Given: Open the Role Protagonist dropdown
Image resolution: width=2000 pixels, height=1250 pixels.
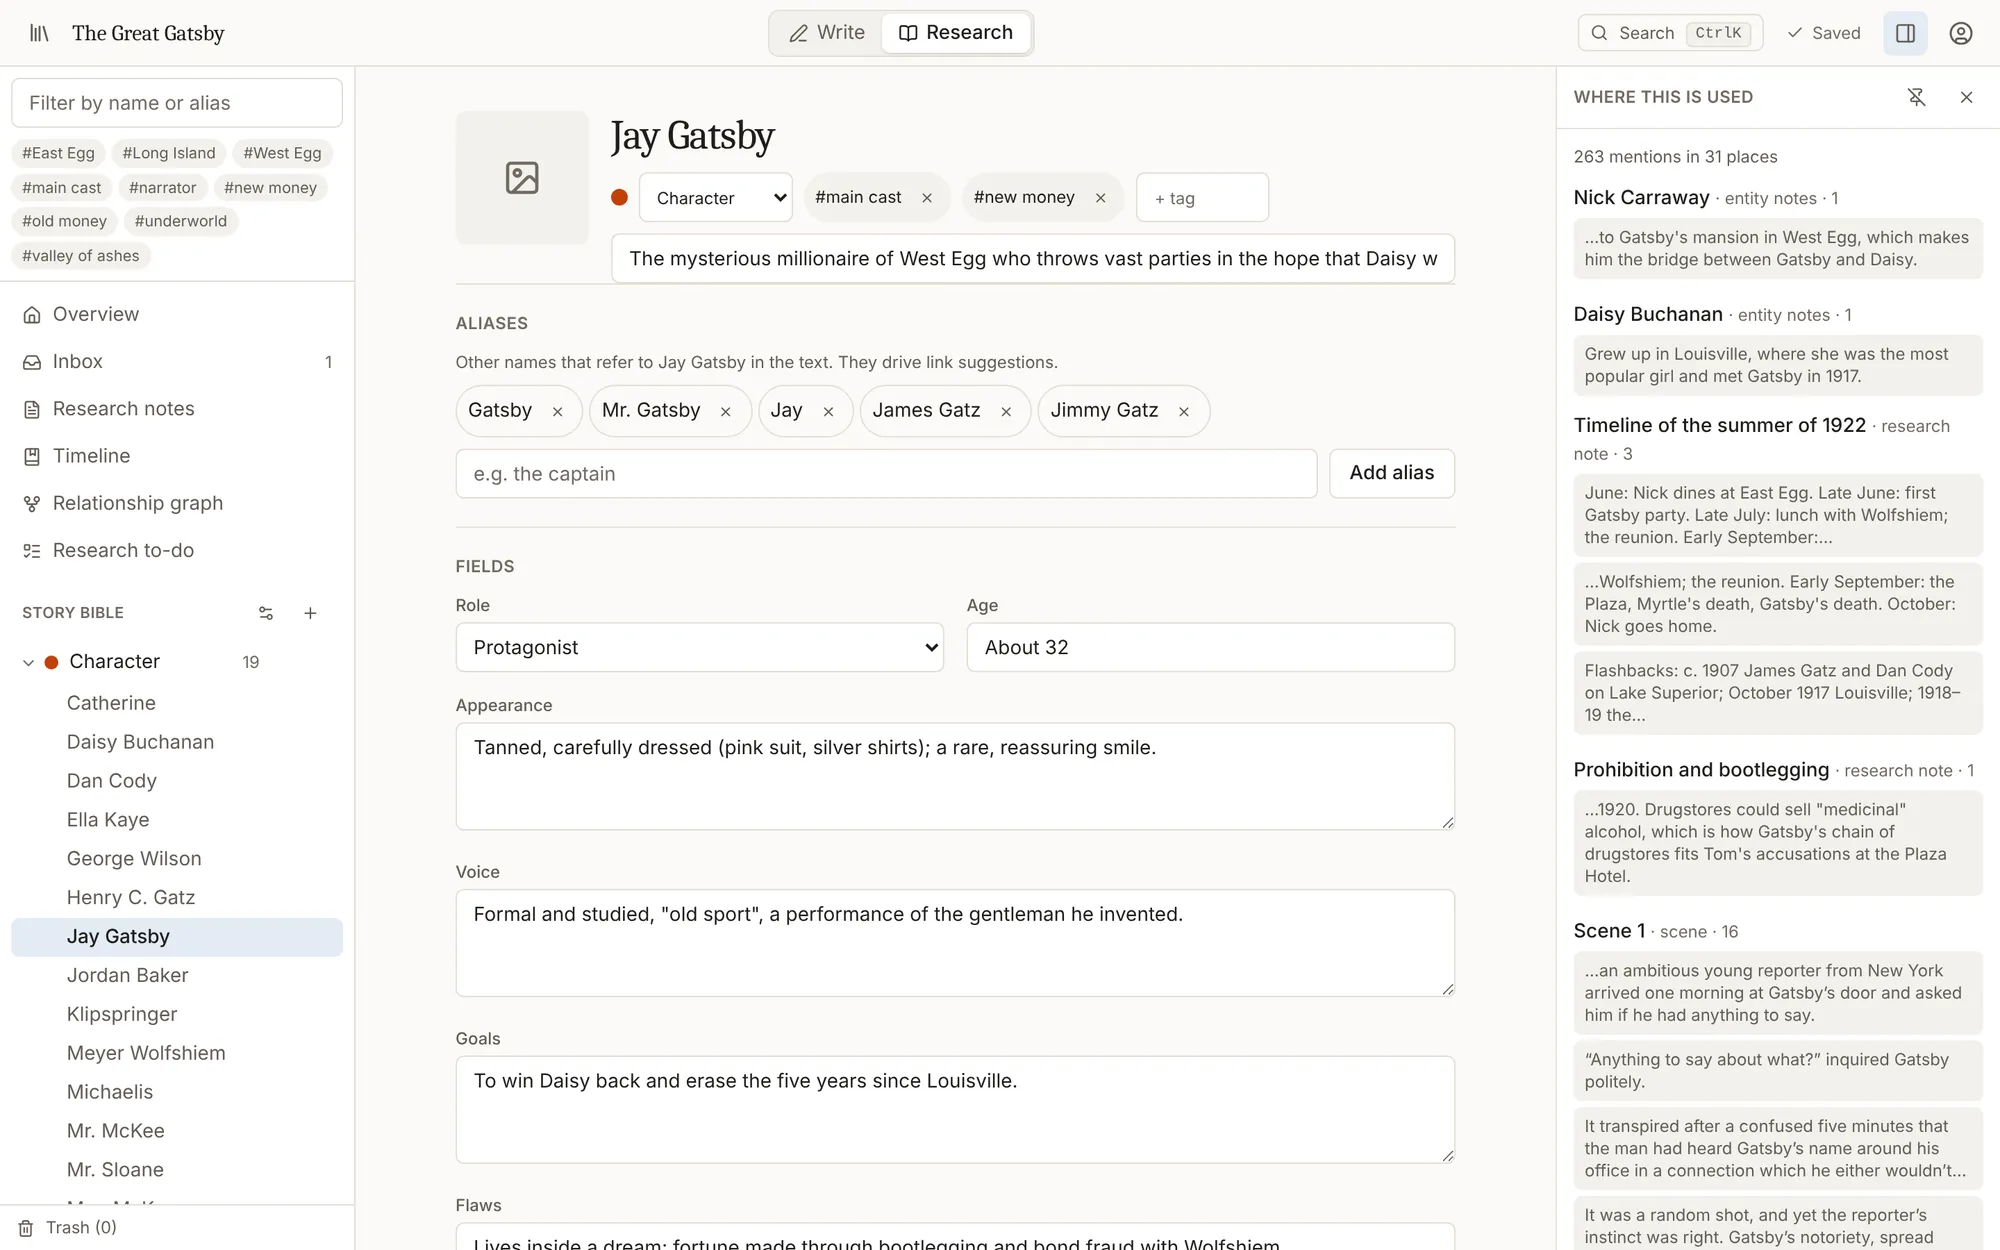Looking at the screenshot, I should (700, 647).
